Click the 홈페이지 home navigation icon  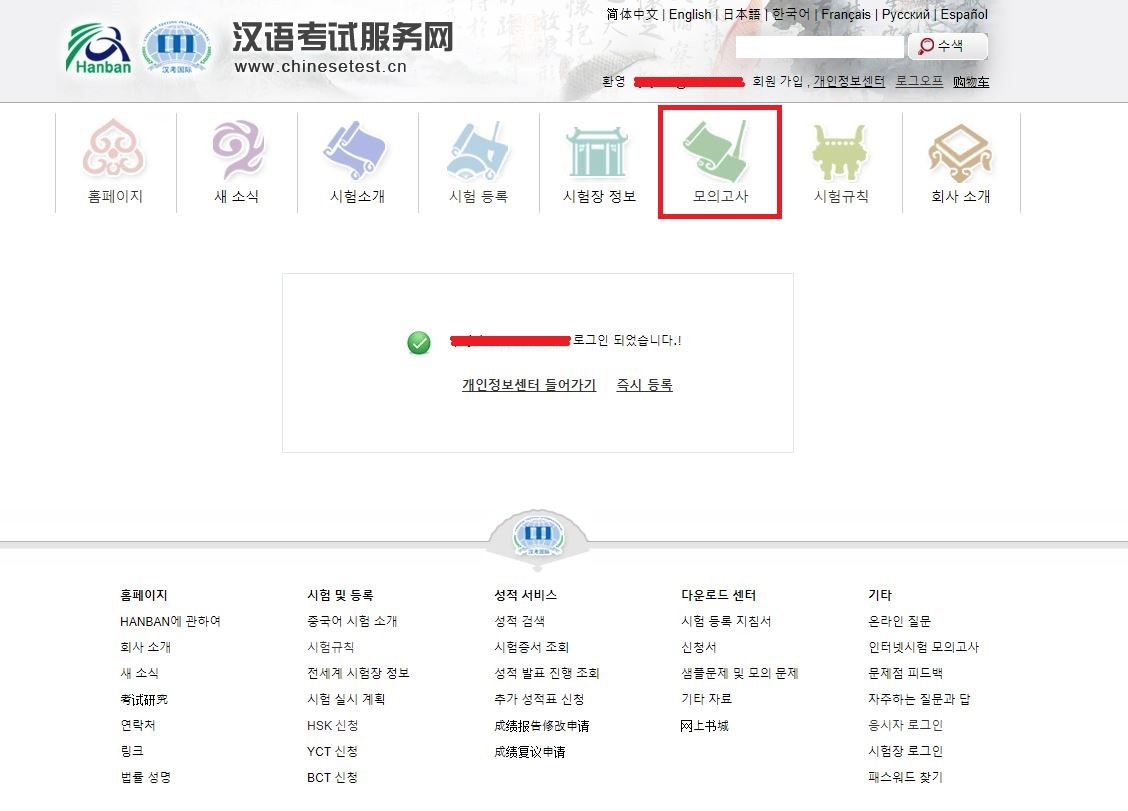click(115, 151)
